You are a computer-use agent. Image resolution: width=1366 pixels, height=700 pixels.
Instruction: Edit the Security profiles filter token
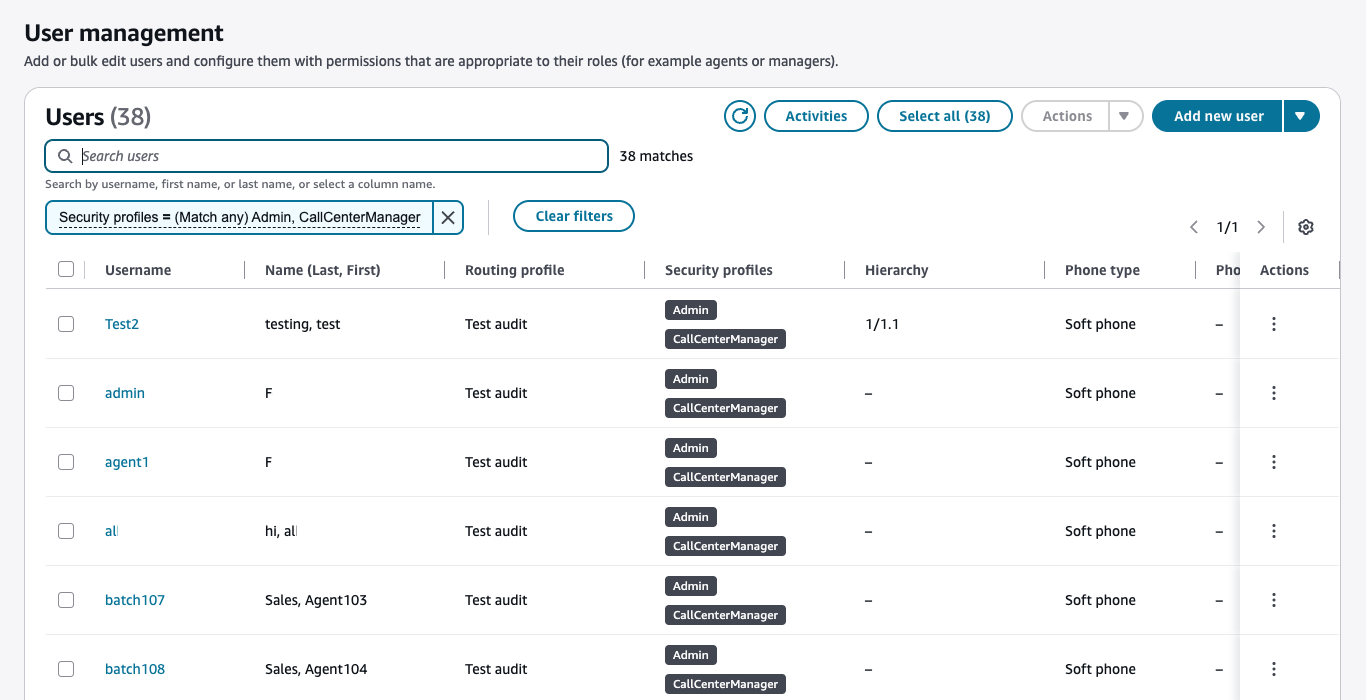point(240,217)
